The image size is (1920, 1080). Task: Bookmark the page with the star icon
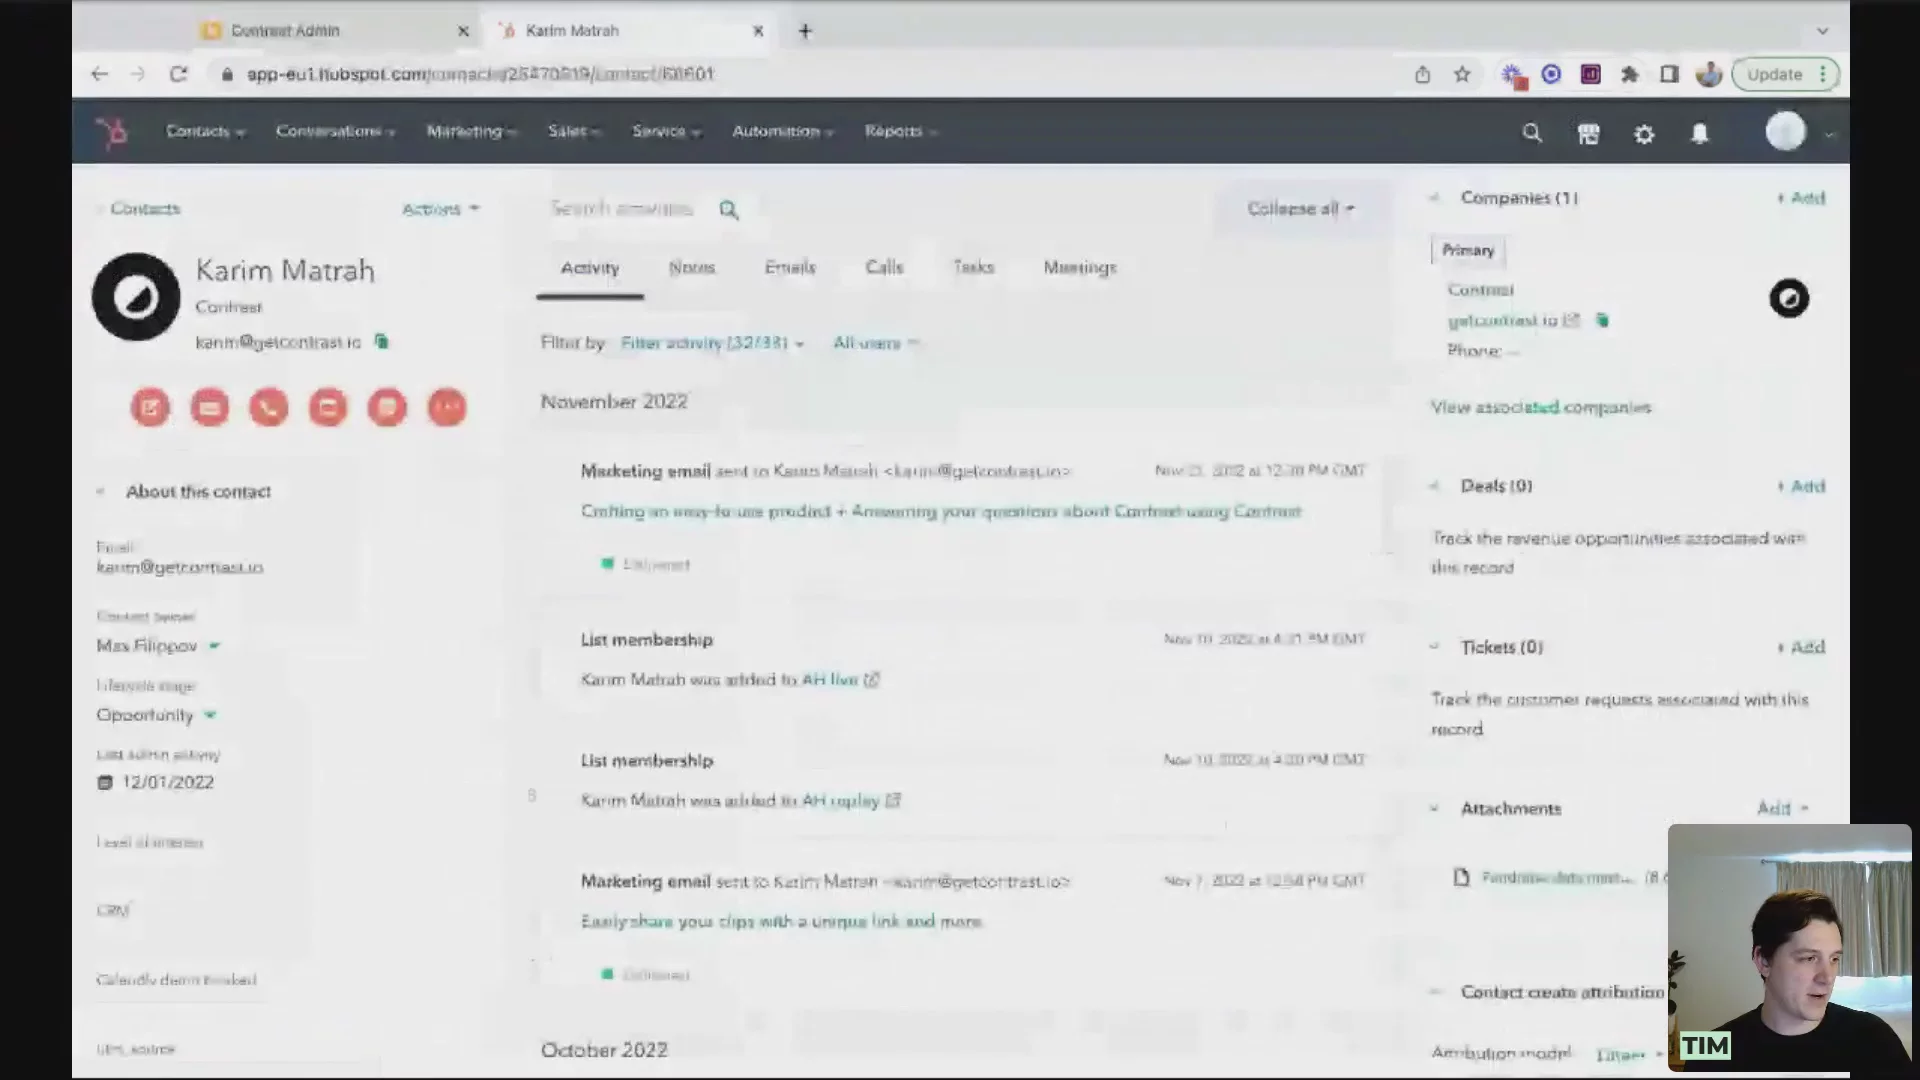click(1462, 74)
